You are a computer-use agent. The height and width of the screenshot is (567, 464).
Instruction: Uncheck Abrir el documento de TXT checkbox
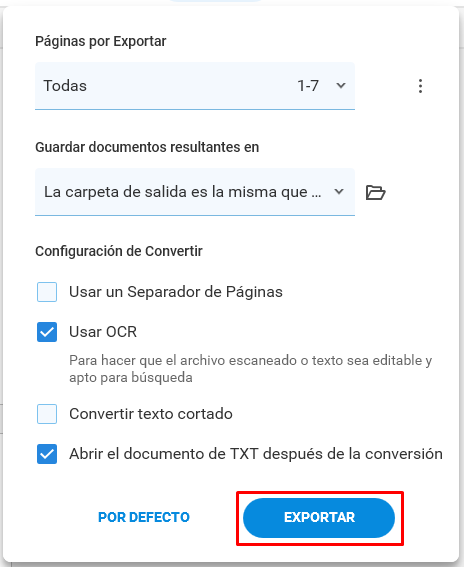pyautogui.click(x=47, y=454)
